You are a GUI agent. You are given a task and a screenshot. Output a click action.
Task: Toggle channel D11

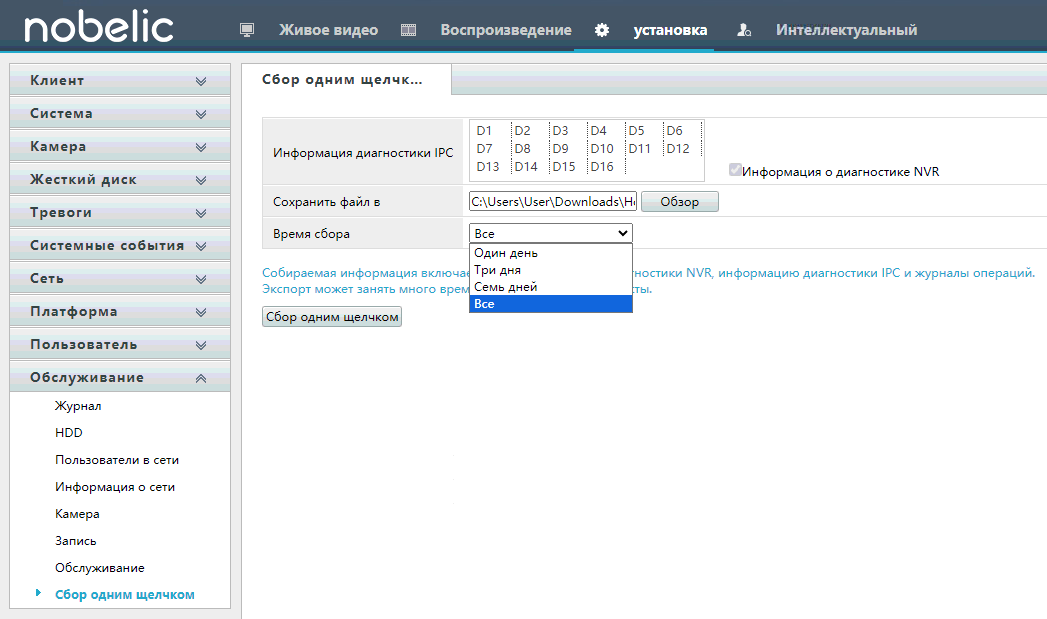point(639,149)
